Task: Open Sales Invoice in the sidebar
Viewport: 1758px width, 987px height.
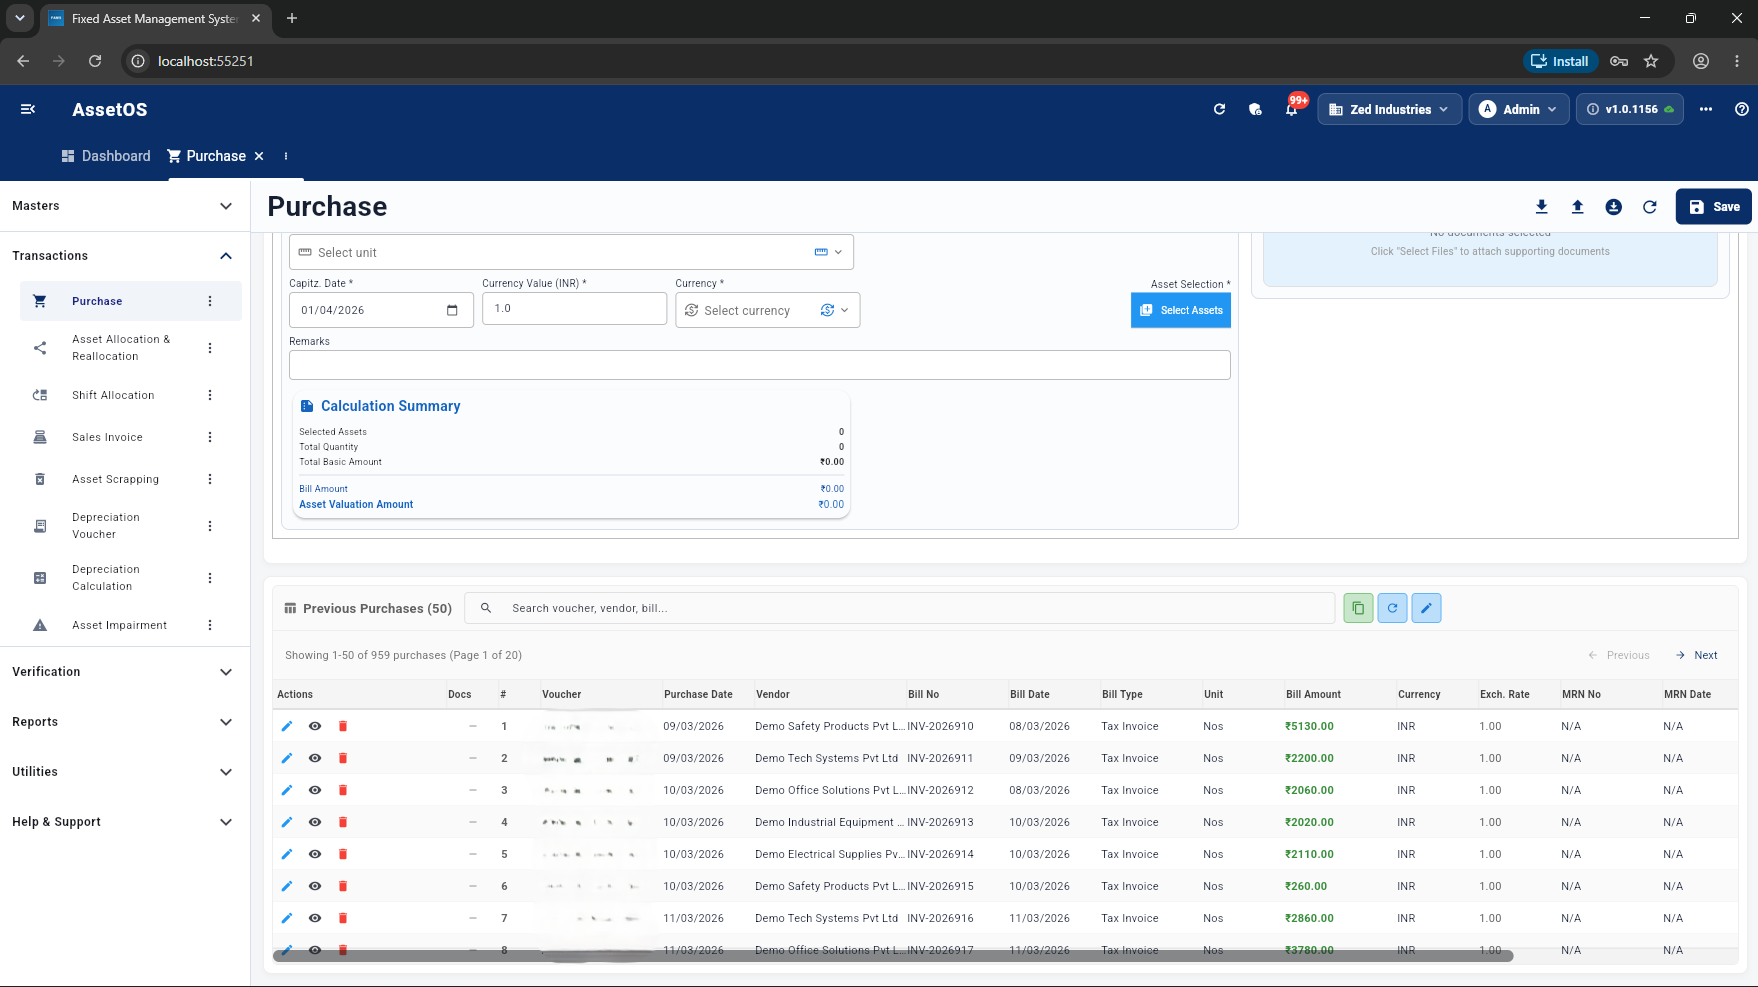Action: click(x=107, y=437)
